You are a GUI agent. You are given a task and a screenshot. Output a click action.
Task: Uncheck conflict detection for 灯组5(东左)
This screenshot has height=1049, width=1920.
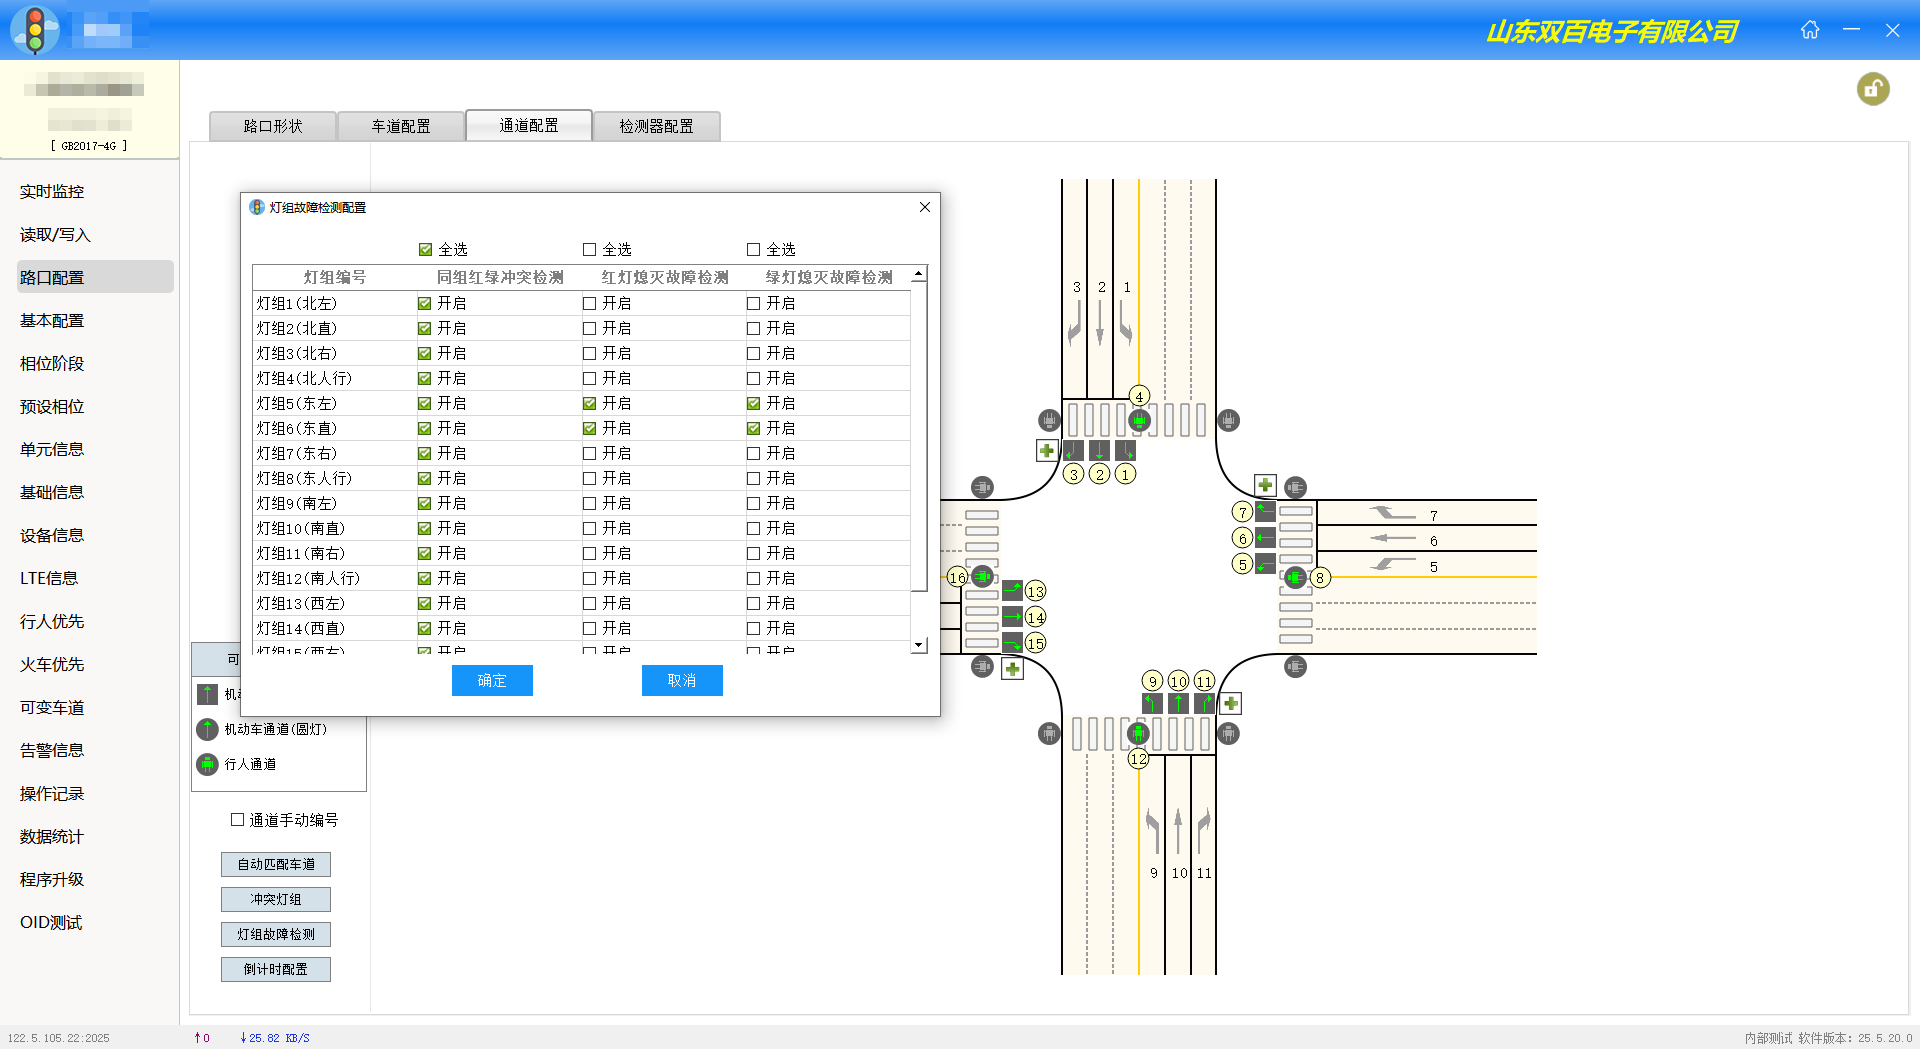click(x=425, y=403)
